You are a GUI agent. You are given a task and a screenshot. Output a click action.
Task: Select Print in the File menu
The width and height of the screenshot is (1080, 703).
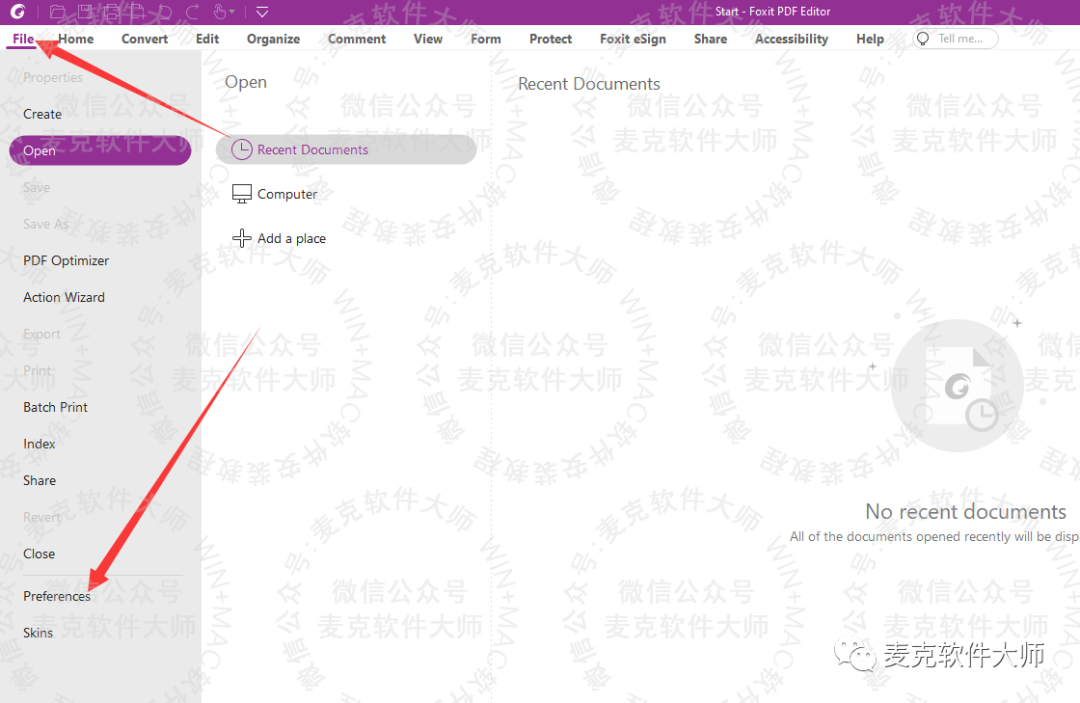[37, 370]
